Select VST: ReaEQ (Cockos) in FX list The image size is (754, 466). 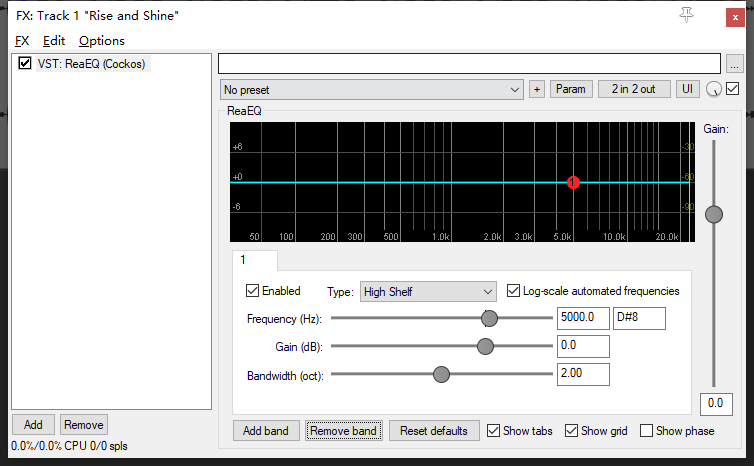tap(91, 63)
